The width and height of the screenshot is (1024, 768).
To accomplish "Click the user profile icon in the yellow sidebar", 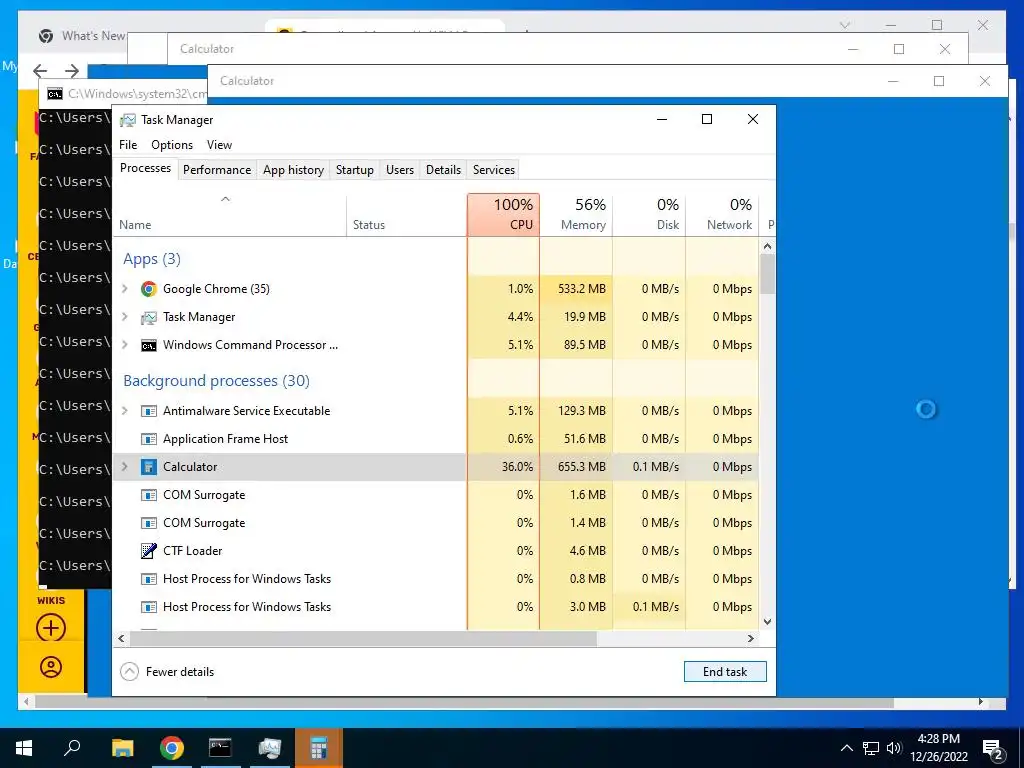I will click(51, 667).
